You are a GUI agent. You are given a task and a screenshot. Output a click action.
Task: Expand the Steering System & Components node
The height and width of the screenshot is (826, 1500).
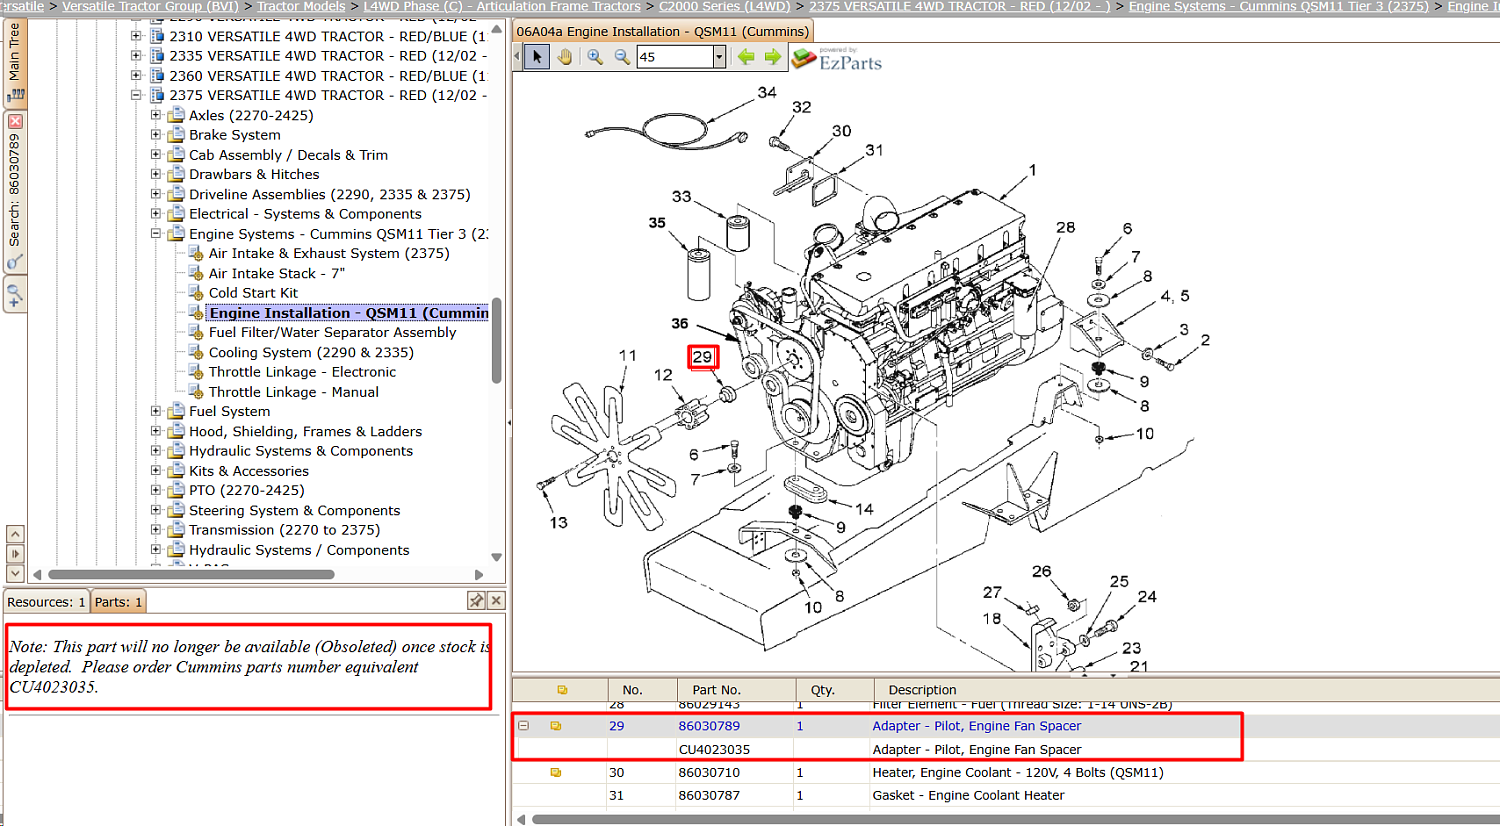[156, 510]
